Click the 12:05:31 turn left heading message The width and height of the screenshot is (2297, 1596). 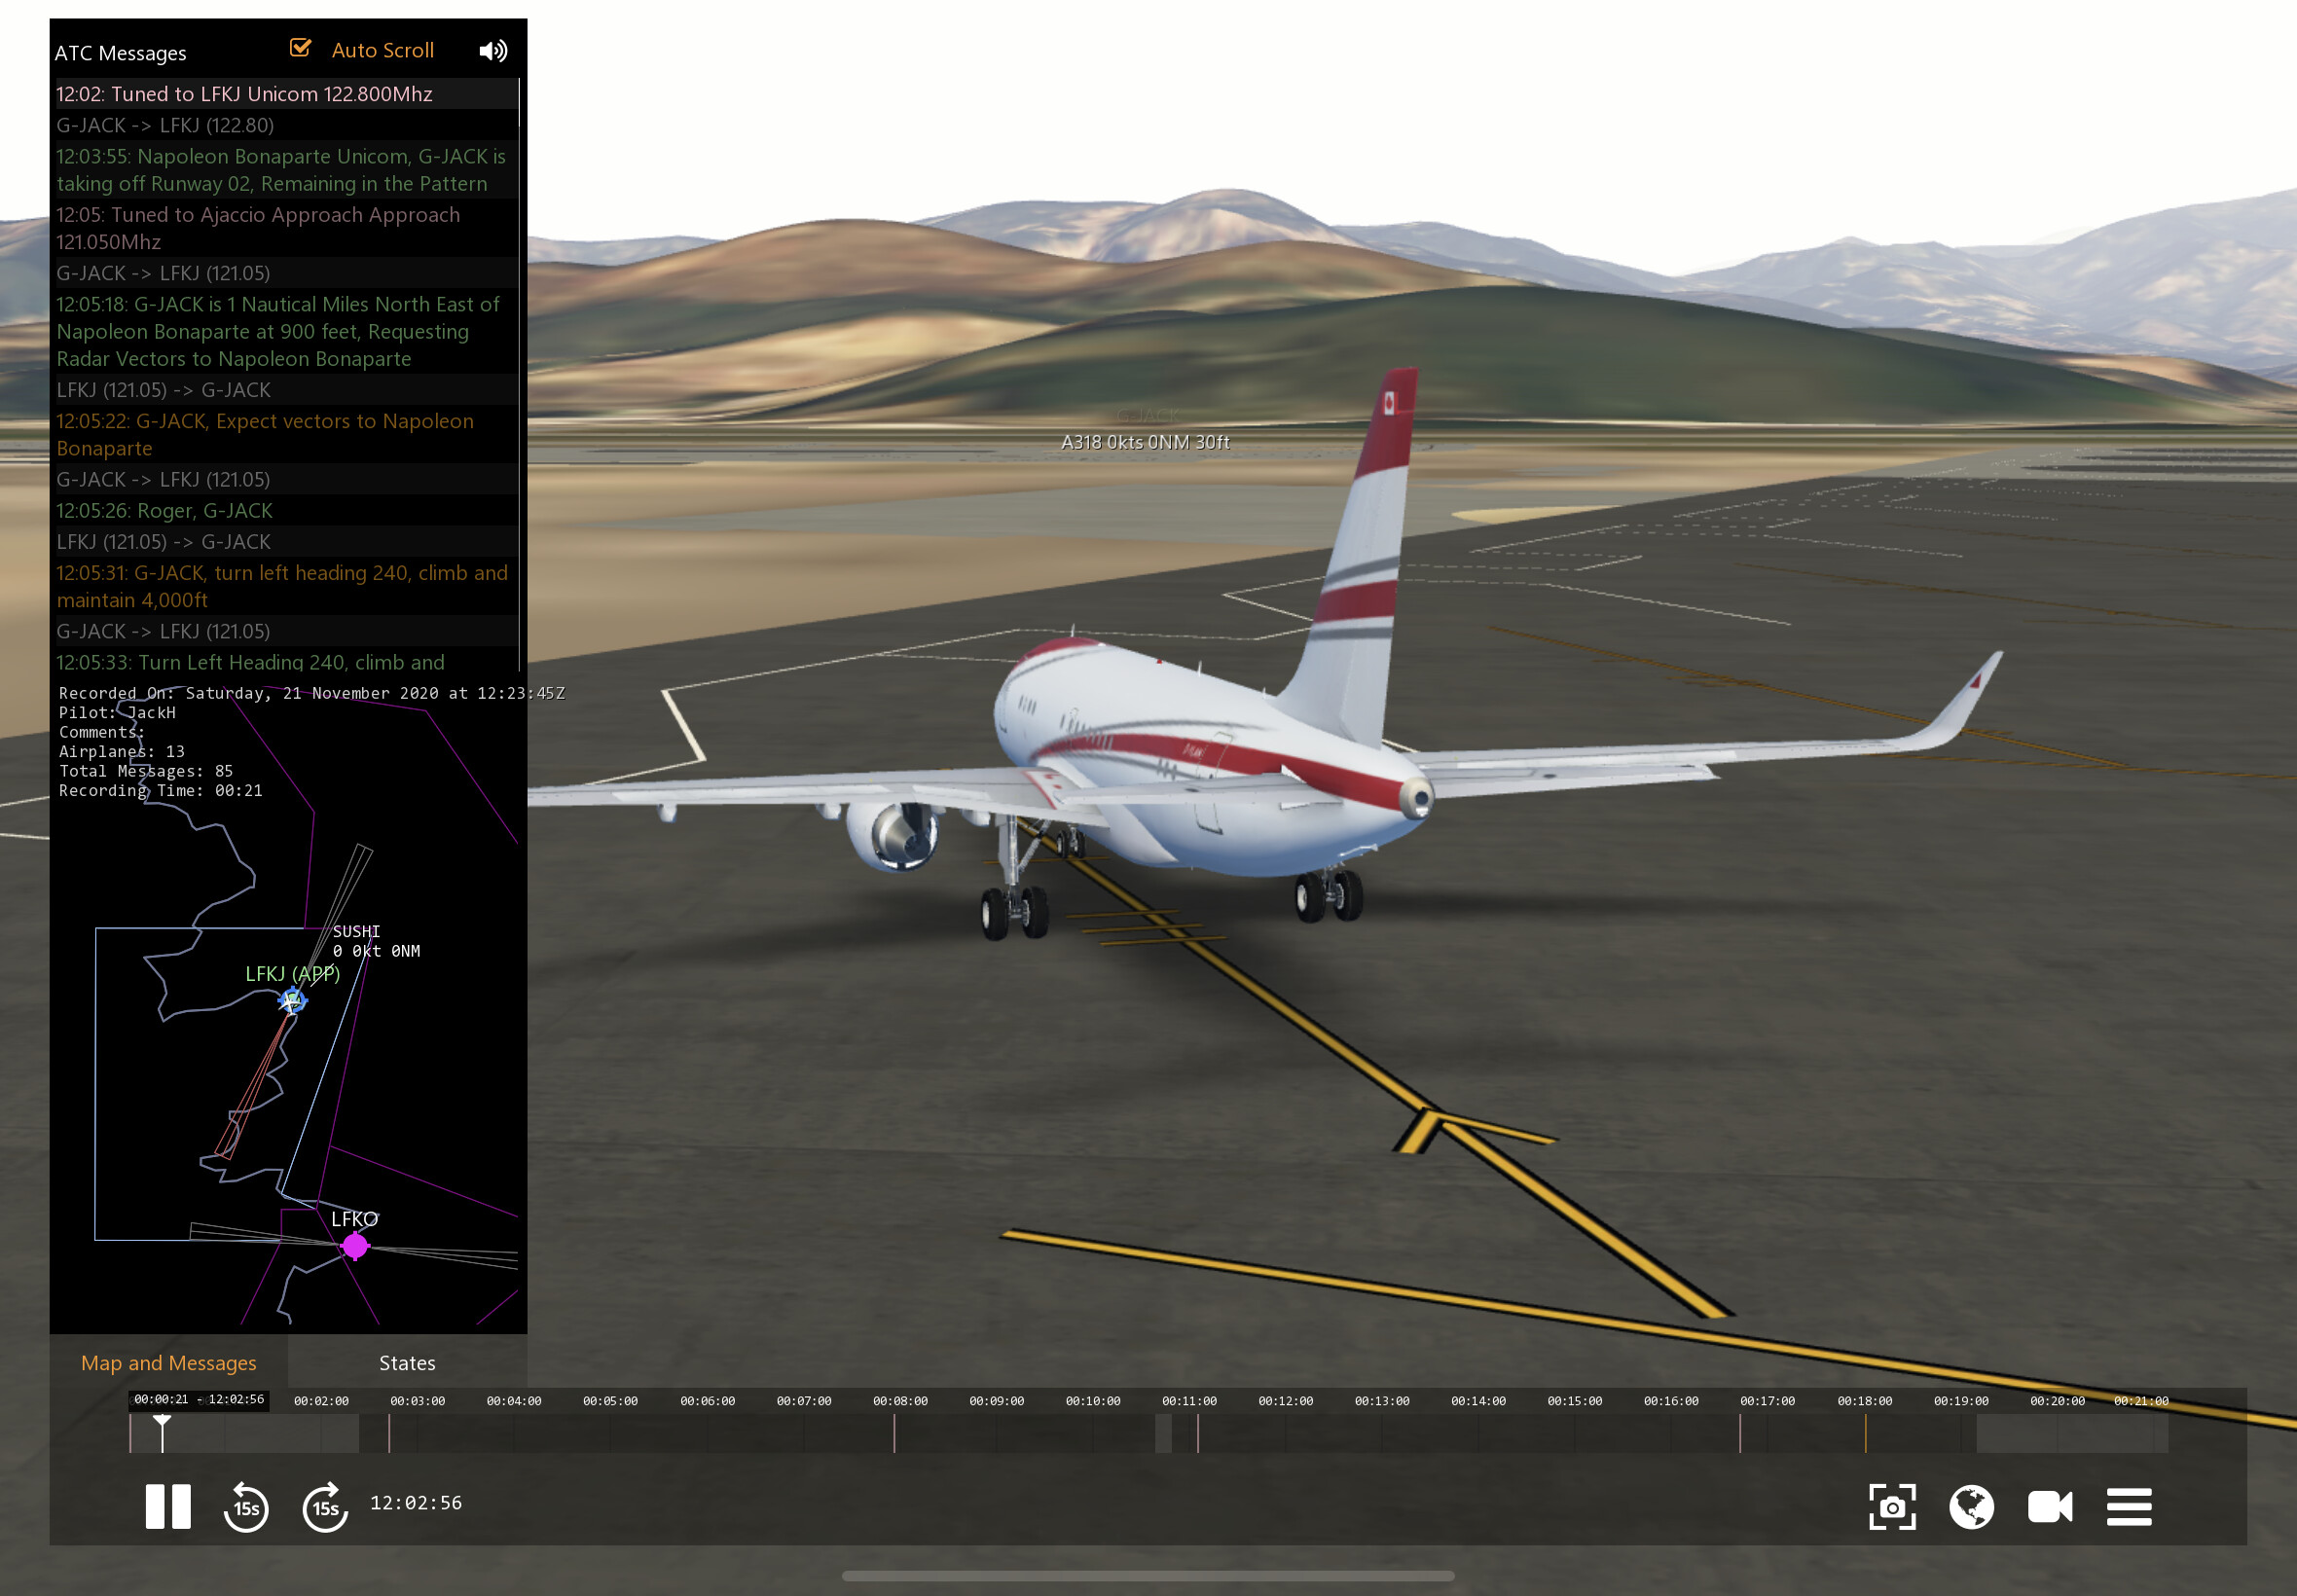tap(282, 586)
